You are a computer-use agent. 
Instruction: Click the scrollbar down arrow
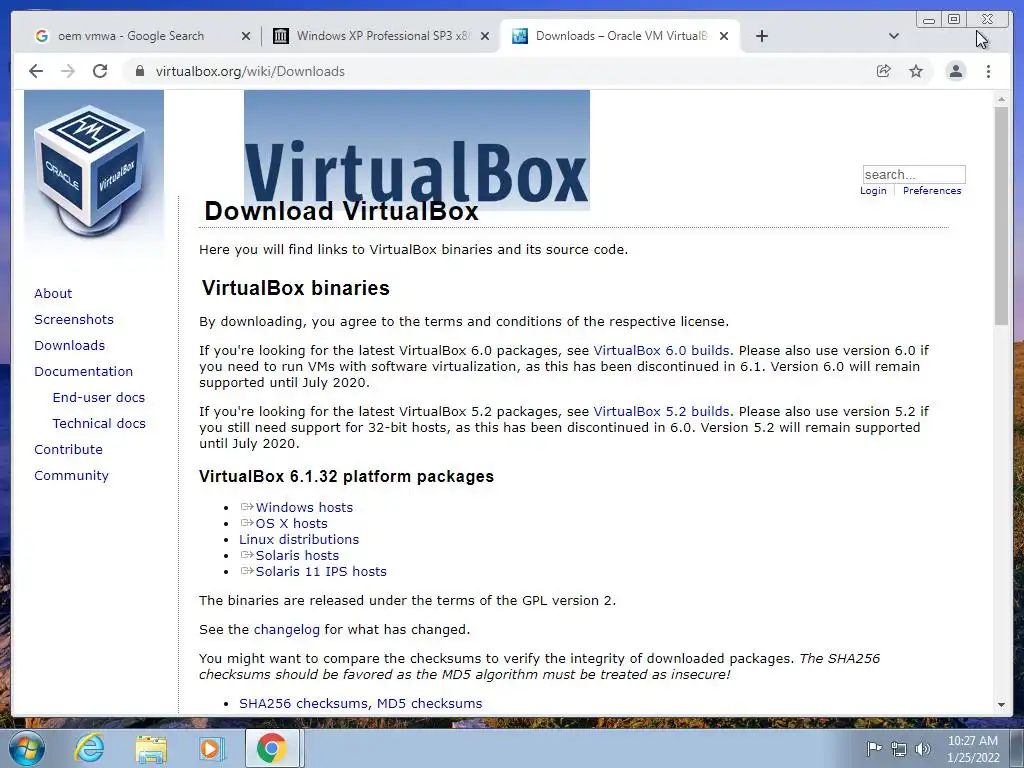(x=1001, y=705)
